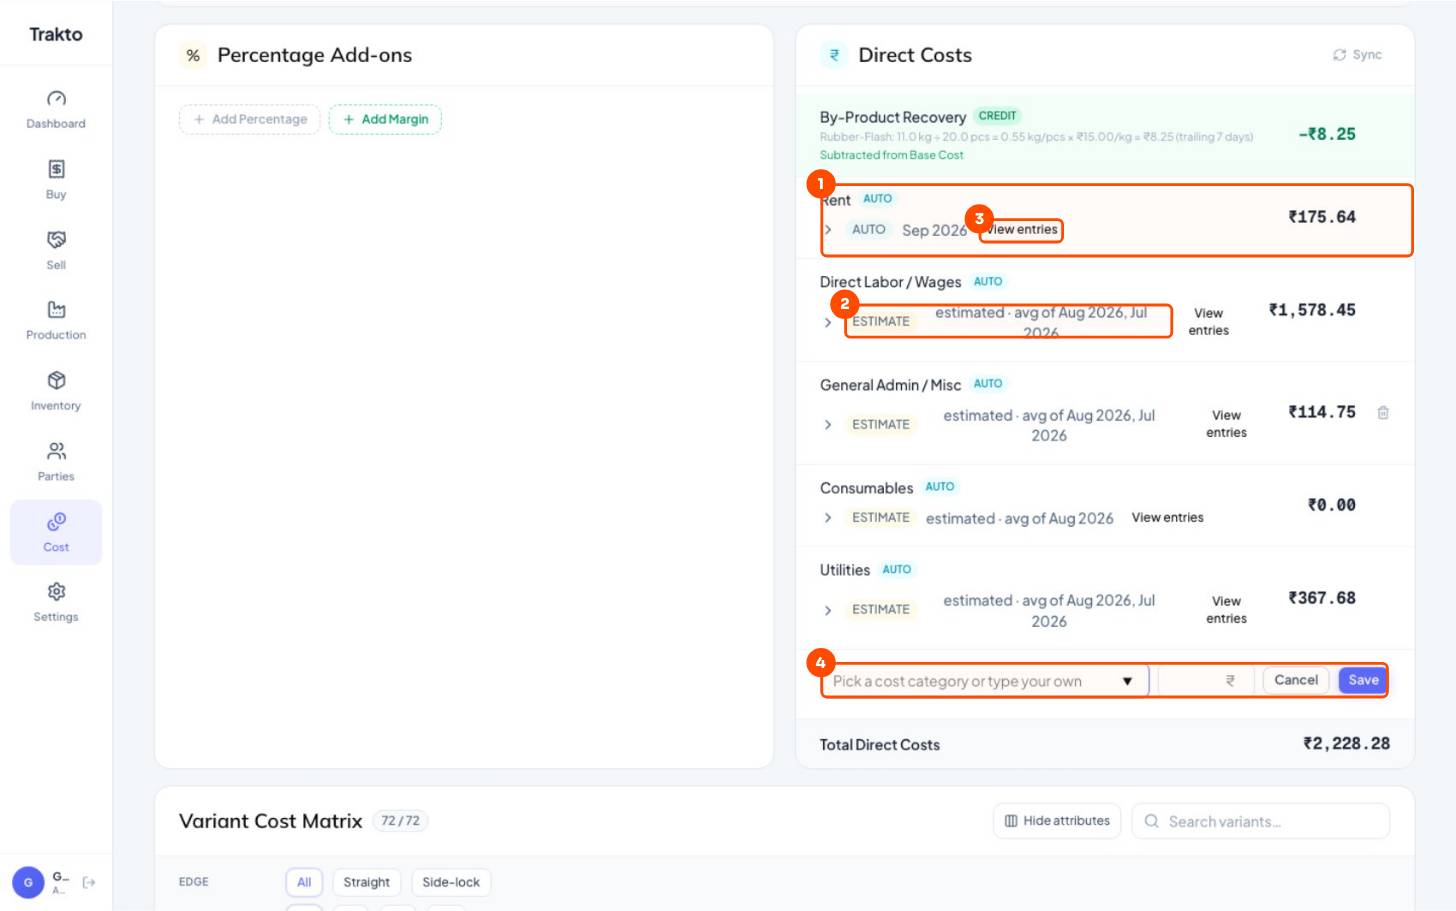Click the By-Product Recovery amount -₹8.25
The height and width of the screenshot is (911, 1456).
coord(1326,134)
